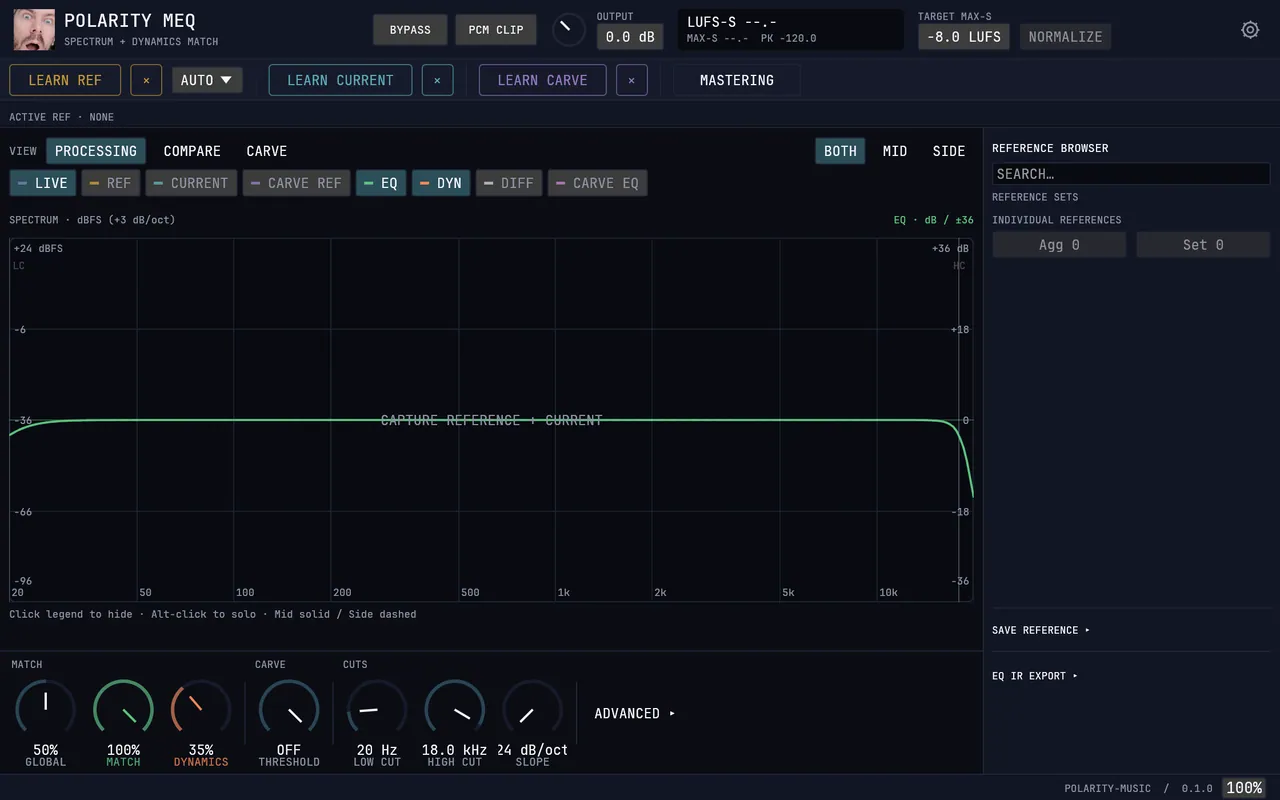
Task: Click the Carve Threshold knob
Action: click(x=289, y=710)
